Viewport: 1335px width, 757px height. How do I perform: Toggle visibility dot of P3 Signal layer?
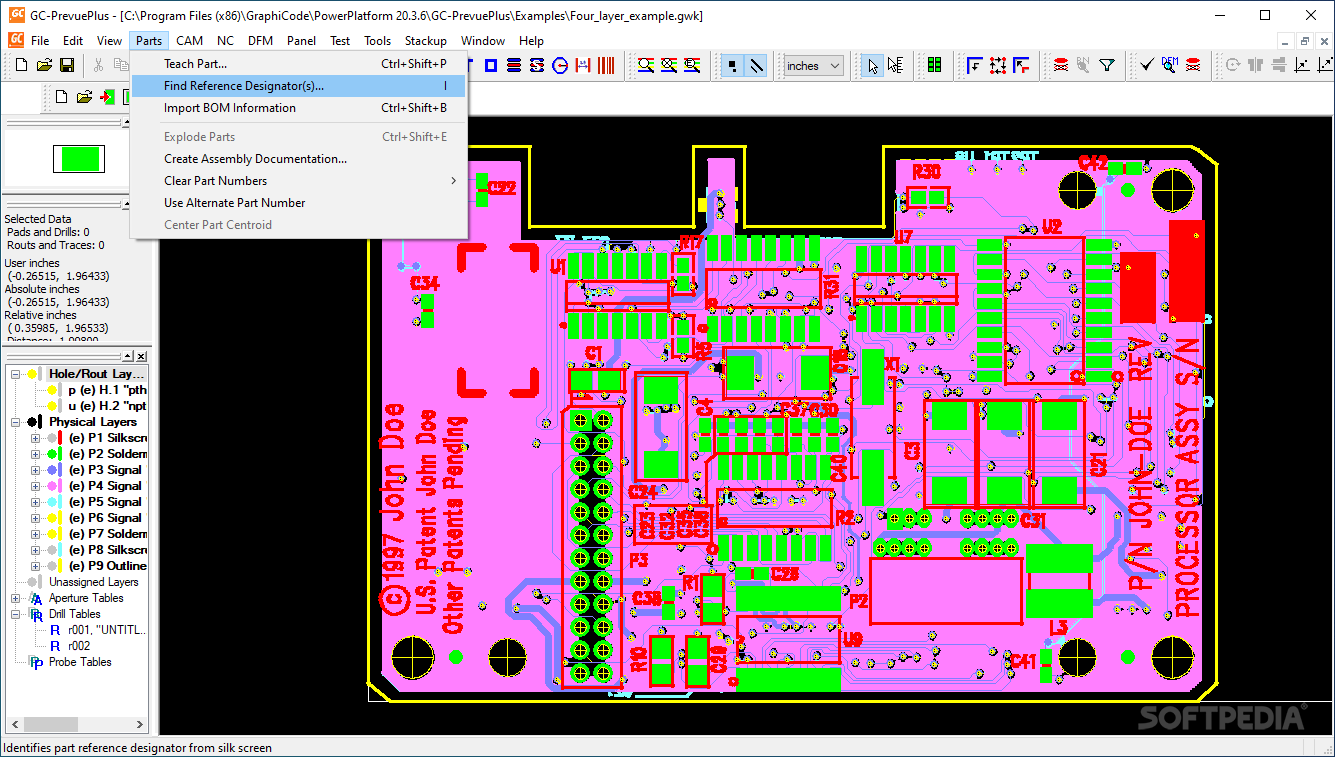tap(52, 470)
